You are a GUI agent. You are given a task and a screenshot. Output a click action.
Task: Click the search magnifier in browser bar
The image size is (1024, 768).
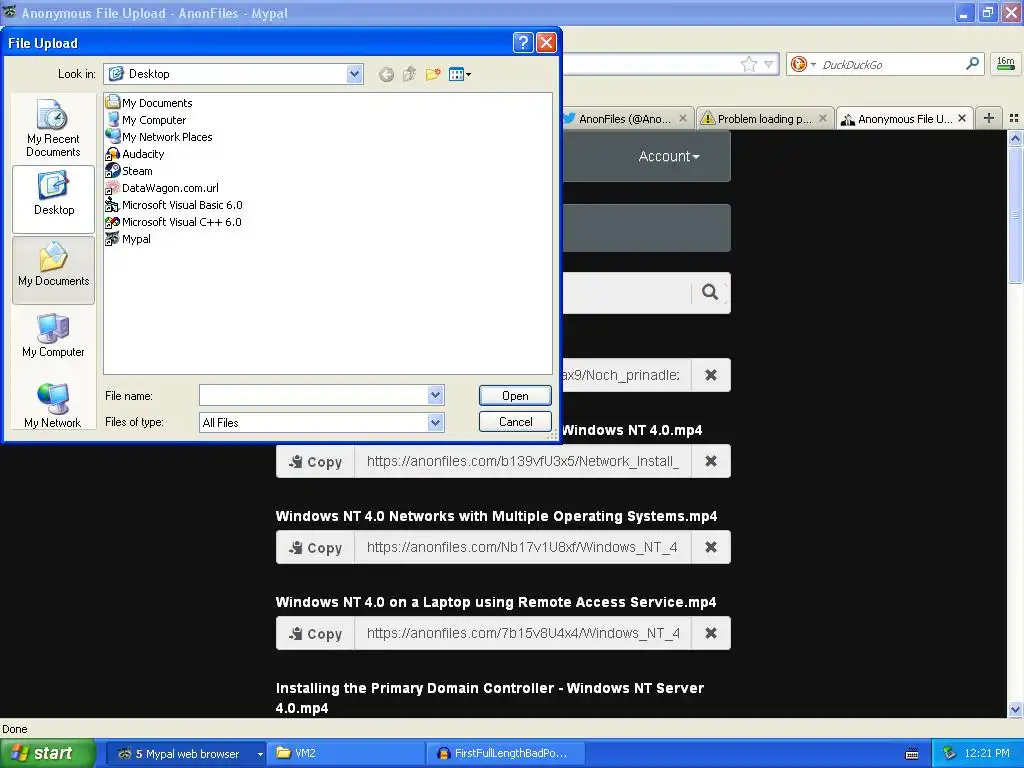[x=972, y=63]
